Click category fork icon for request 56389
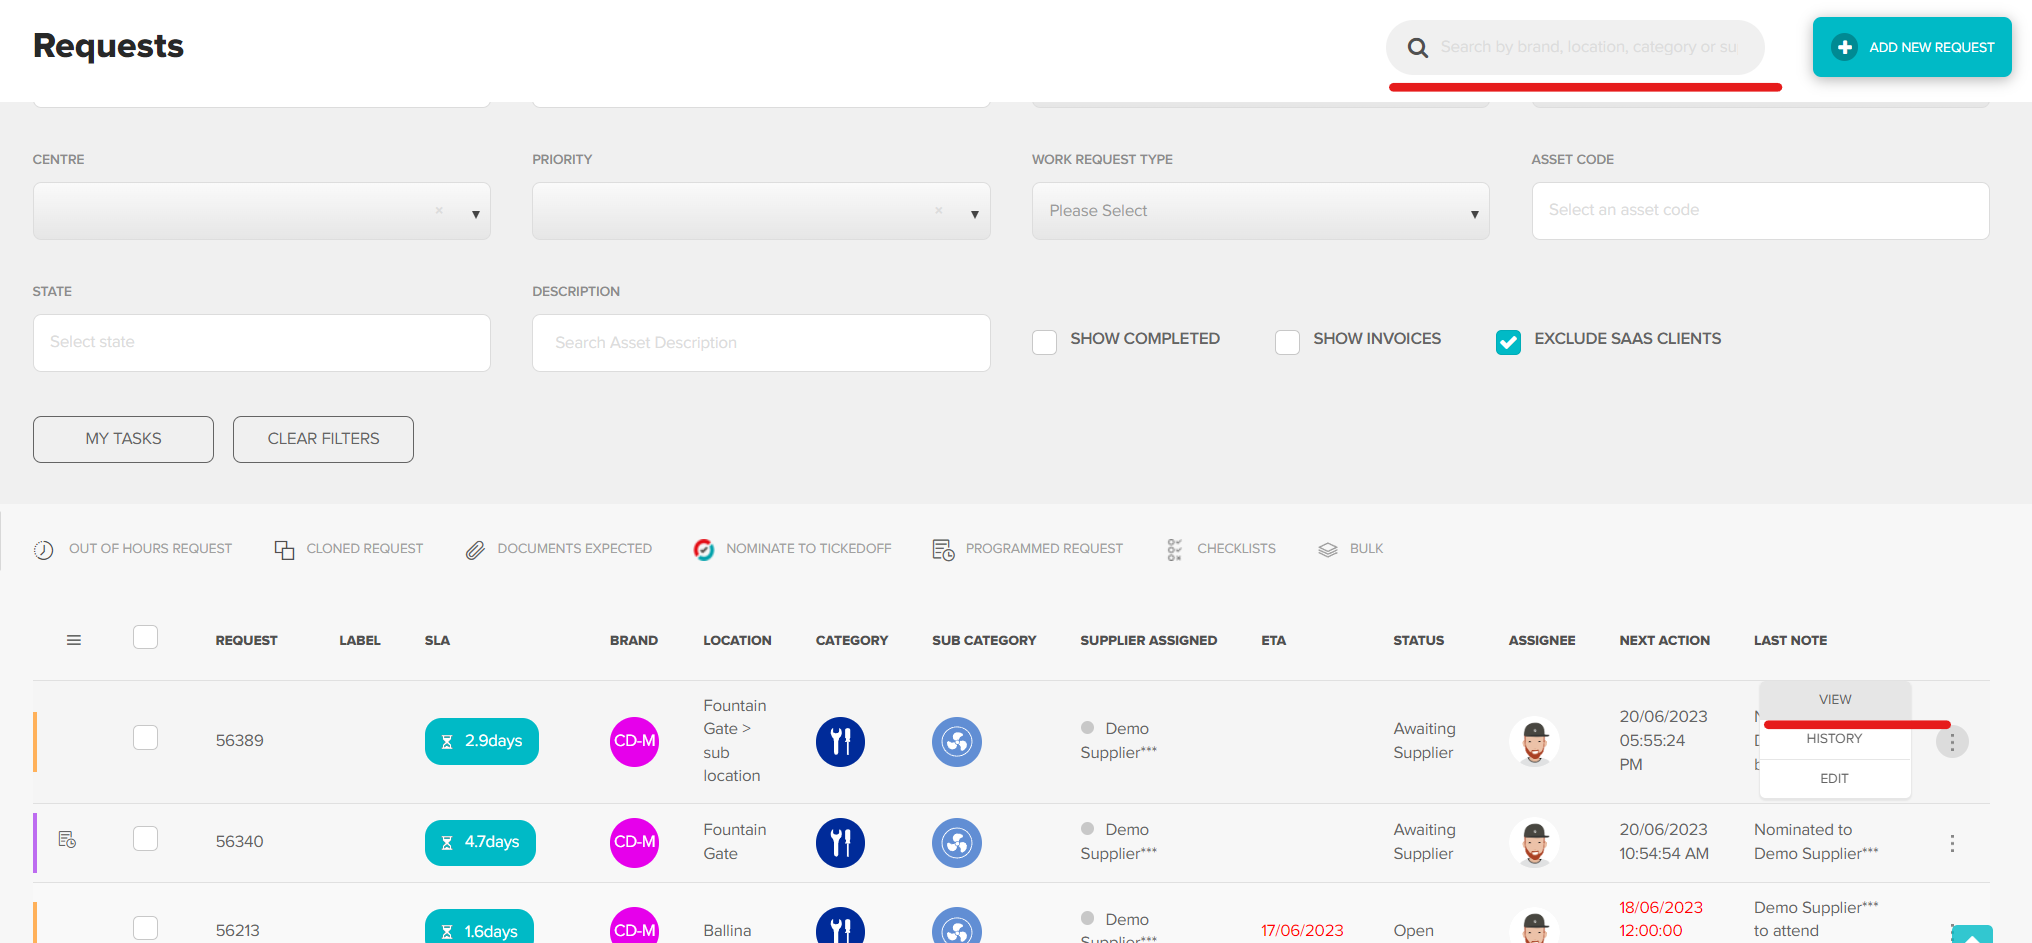This screenshot has height=943, width=2032. pos(840,741)
